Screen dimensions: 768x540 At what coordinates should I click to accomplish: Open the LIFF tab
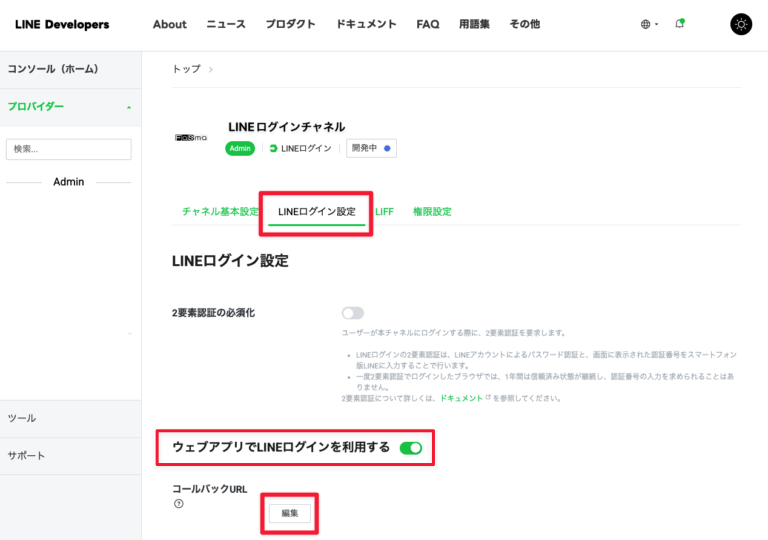point(384,212)
